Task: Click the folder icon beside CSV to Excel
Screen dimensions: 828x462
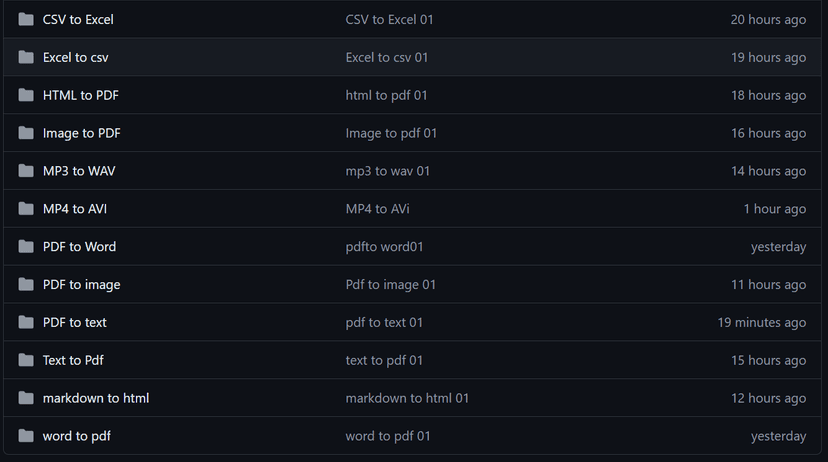Action: pos(26,20)
